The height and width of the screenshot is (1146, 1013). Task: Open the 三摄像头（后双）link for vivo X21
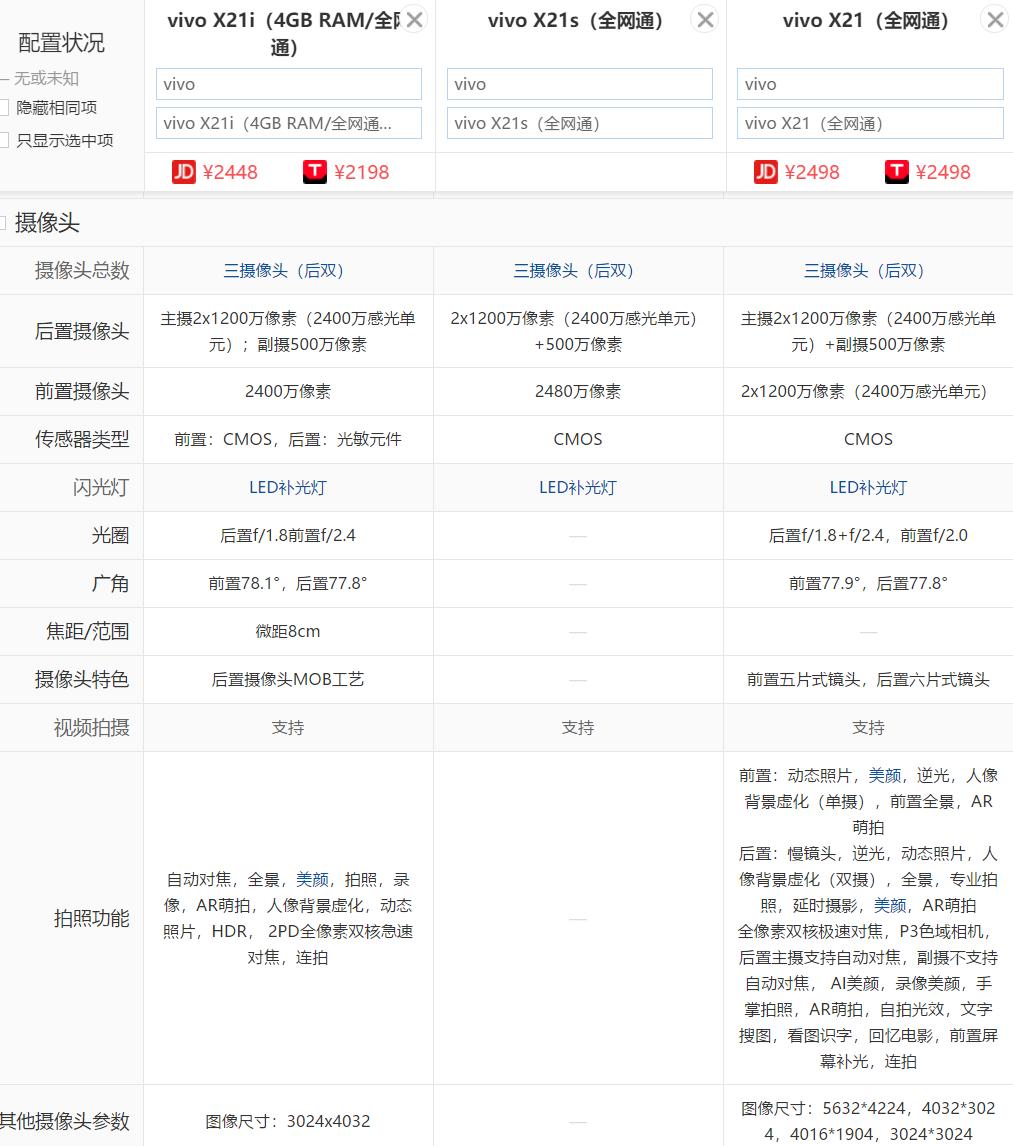click(x=868, y=270)
